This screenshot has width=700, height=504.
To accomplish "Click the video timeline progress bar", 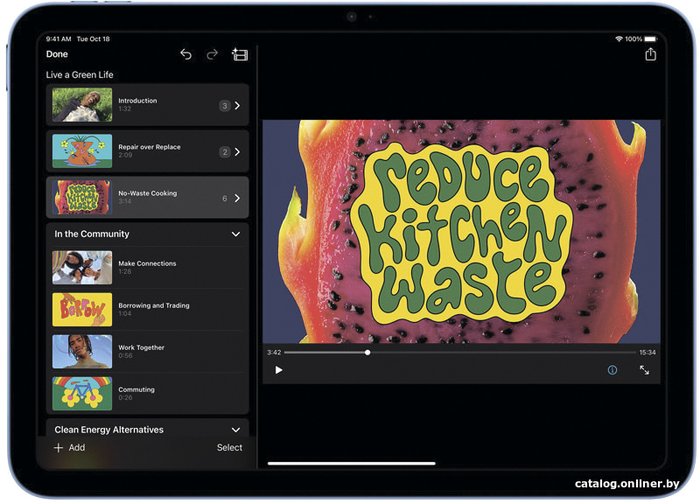I will (x=460, y=353).
